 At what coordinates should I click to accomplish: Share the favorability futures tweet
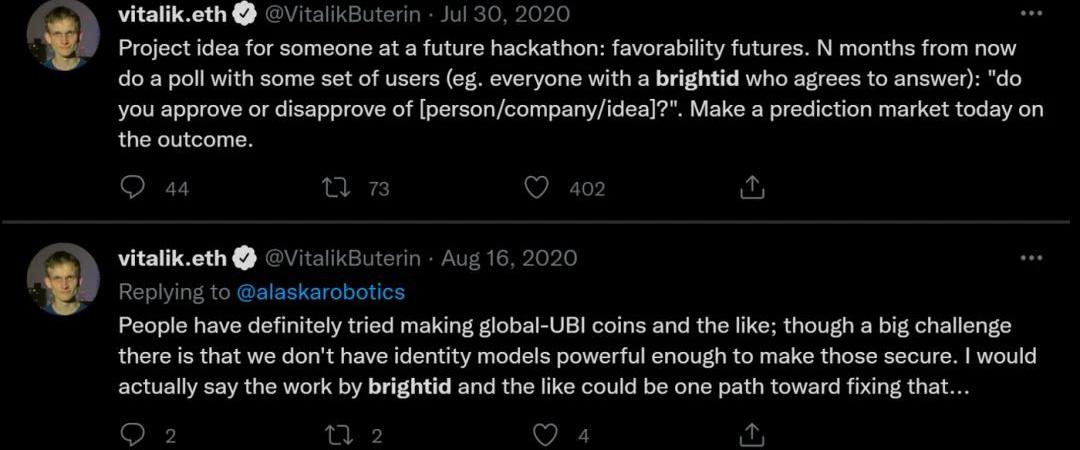(x=752, y=187)
